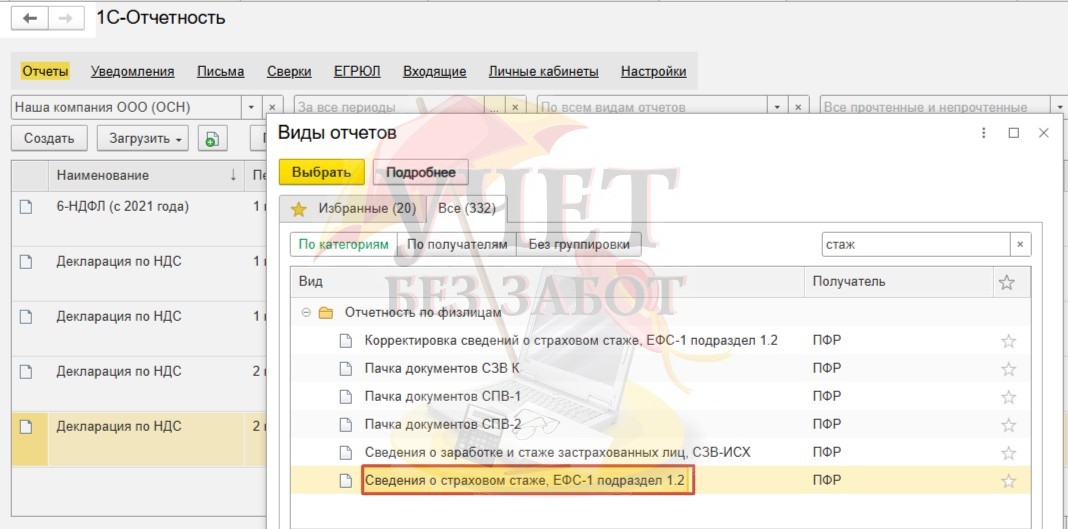Go back with the left arrow button
Screen dimensions: 1068x529
29,18
